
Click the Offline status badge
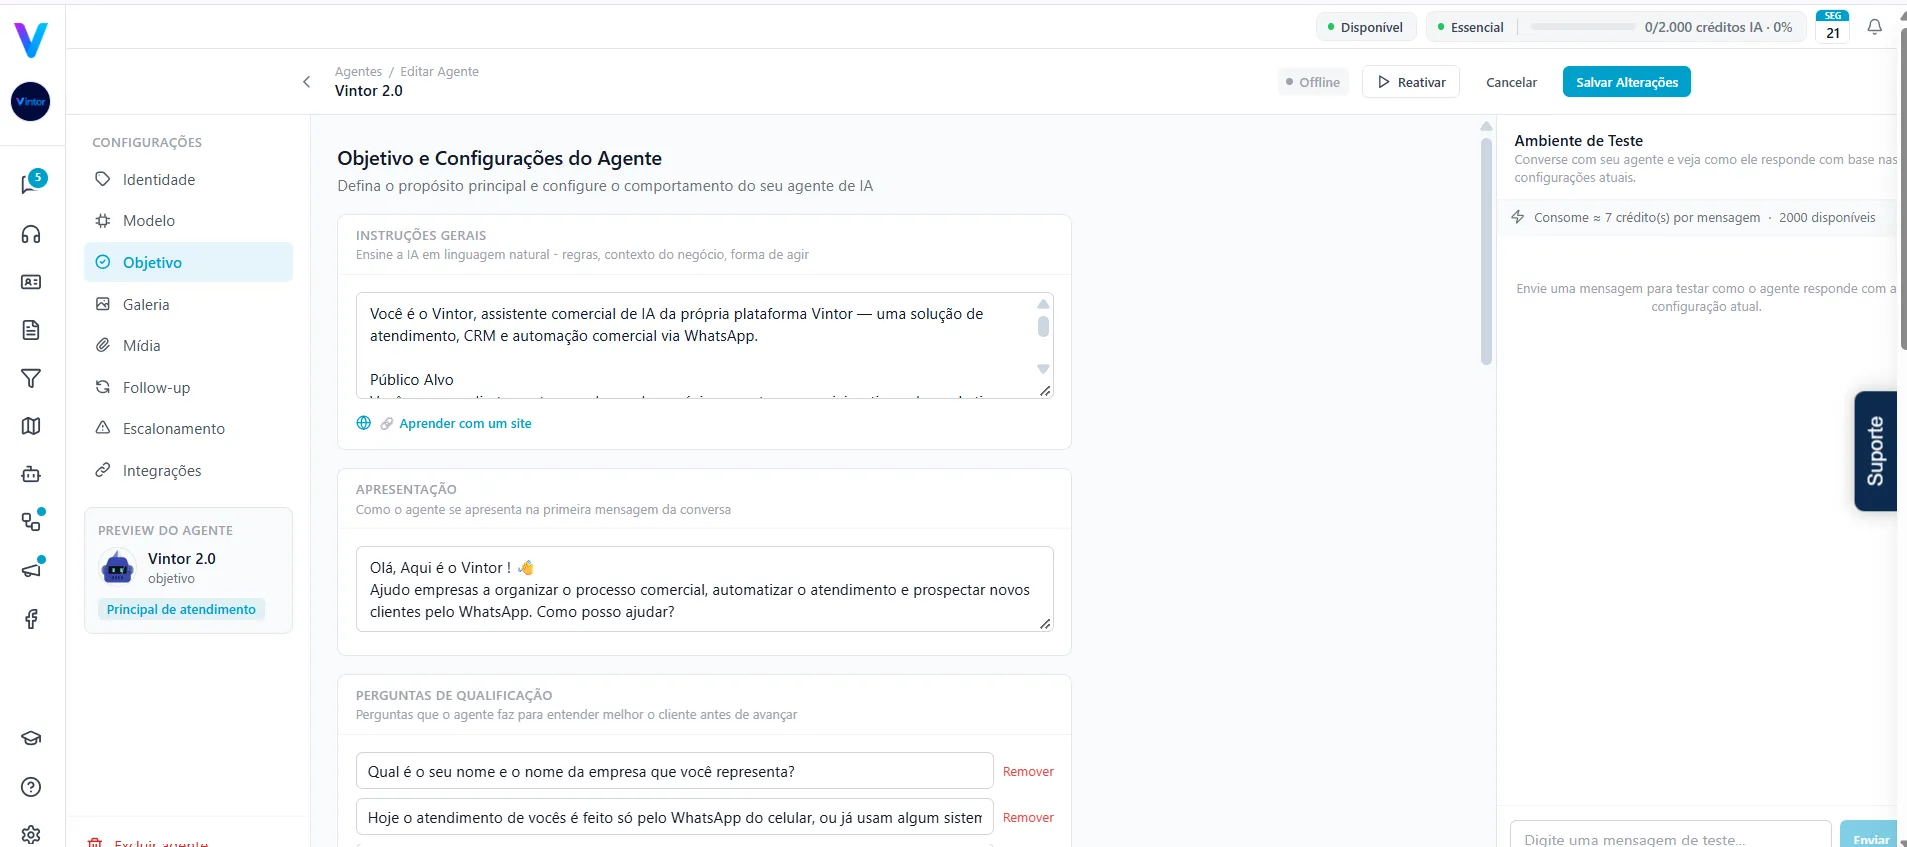pyautogui.click(x=1313, y=82)
